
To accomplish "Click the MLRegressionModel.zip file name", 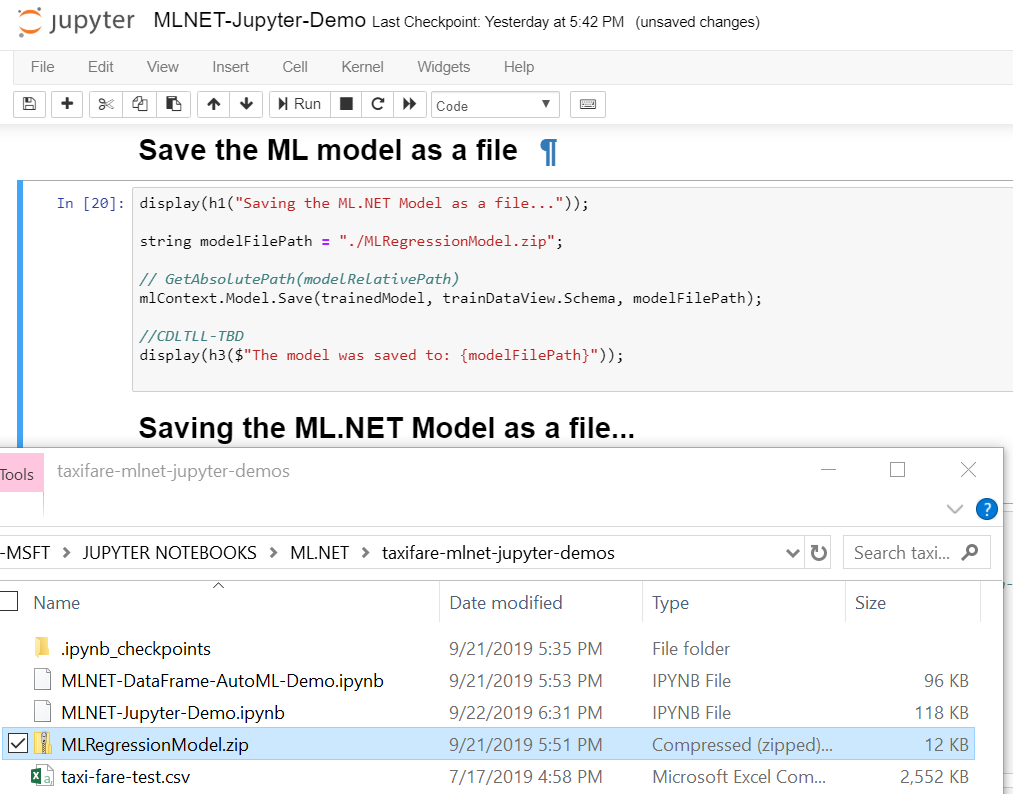I will (x=155, y=745).
